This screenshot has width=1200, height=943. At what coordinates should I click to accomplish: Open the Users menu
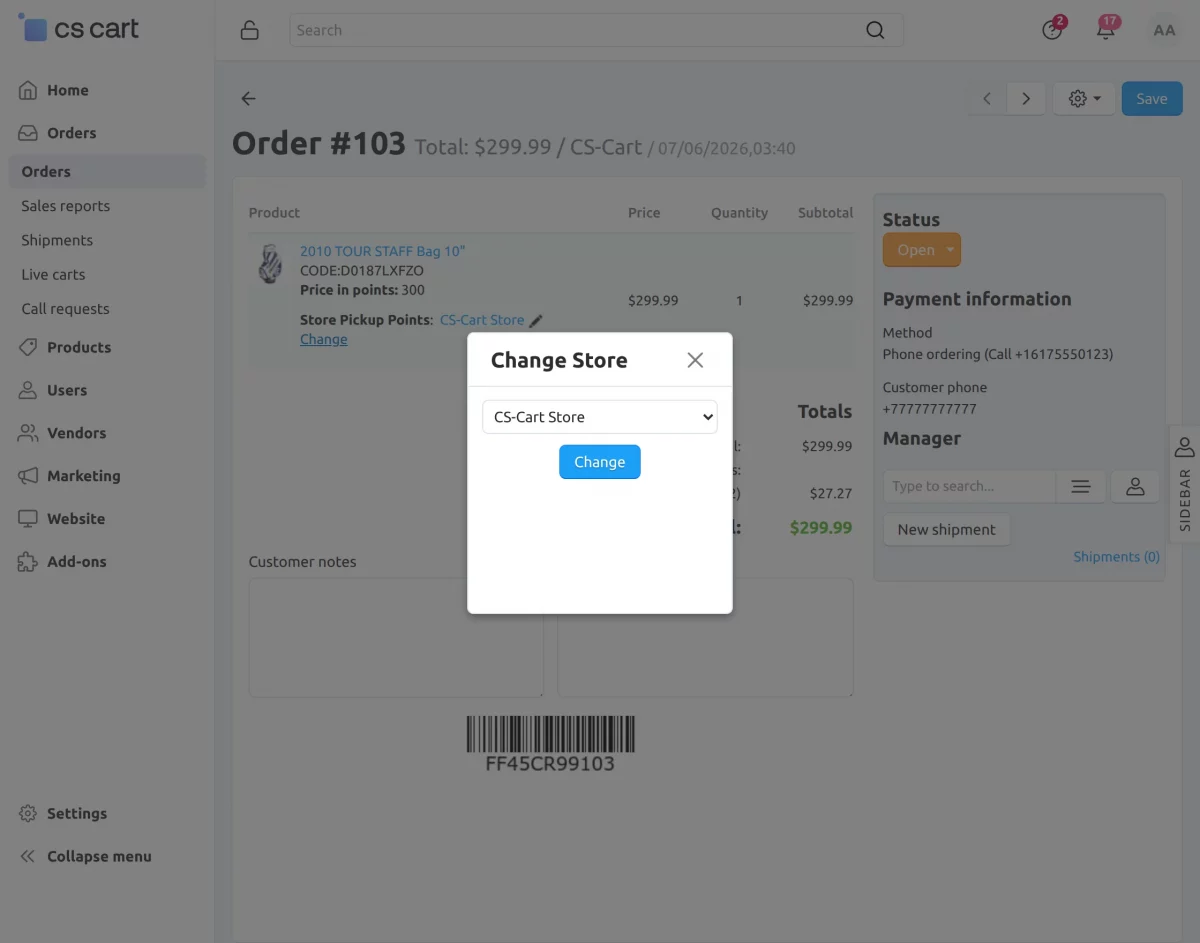[x=67, y=390]
